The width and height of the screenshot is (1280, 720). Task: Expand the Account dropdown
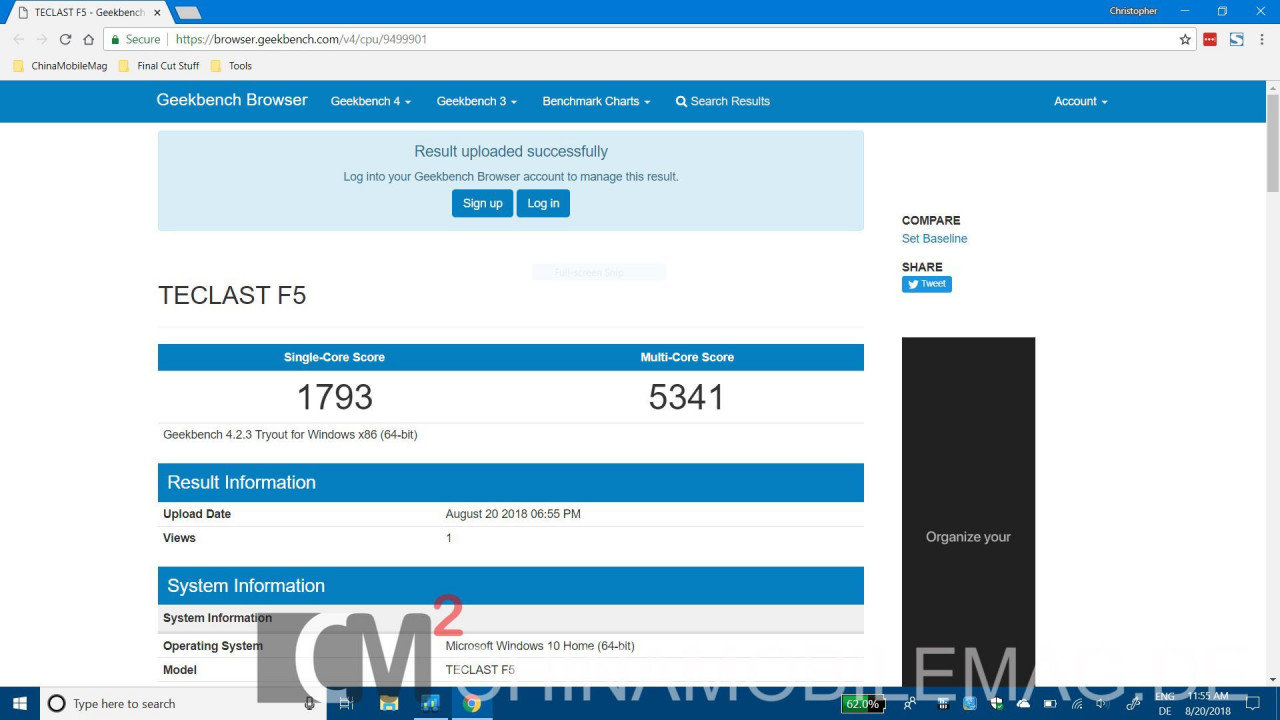pyautogui.click(x=1080, y=101)
